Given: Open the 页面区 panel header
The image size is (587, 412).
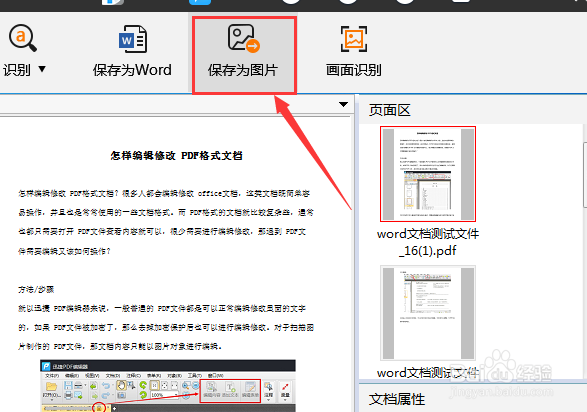Looking at the screenshot, I should [390, 110].
